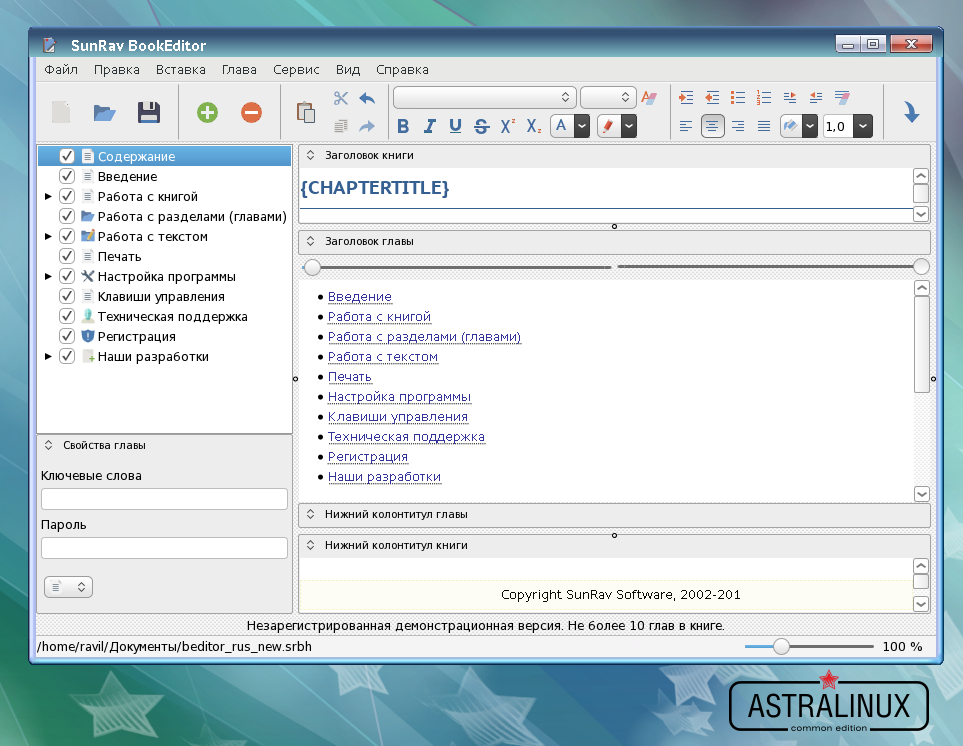Center align the text

coord(712,126)
